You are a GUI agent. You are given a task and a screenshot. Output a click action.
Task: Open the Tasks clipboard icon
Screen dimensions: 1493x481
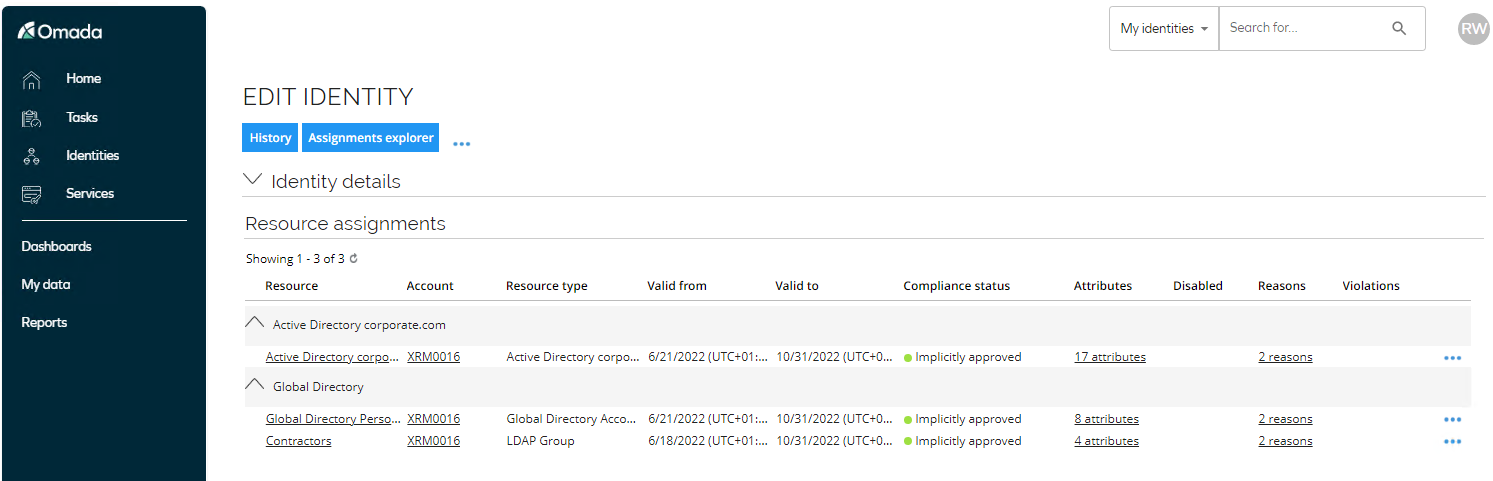(x=31, y=118)
